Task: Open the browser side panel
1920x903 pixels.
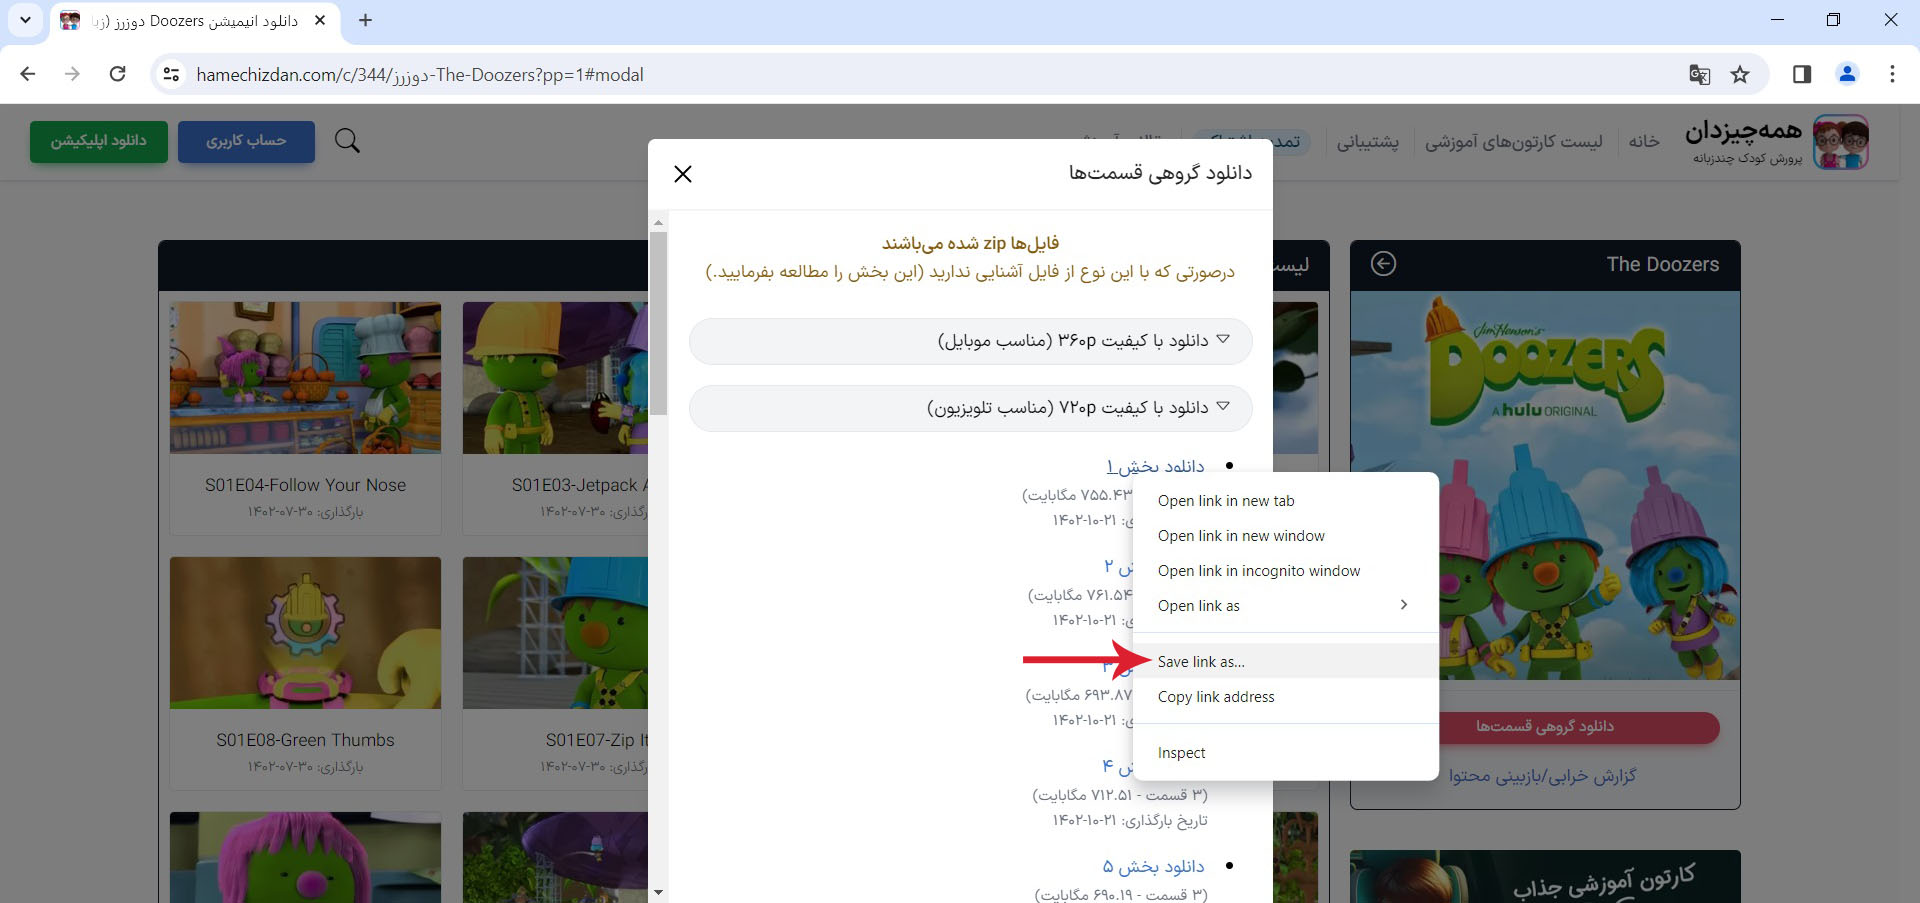Action: tap(1802, 74)
